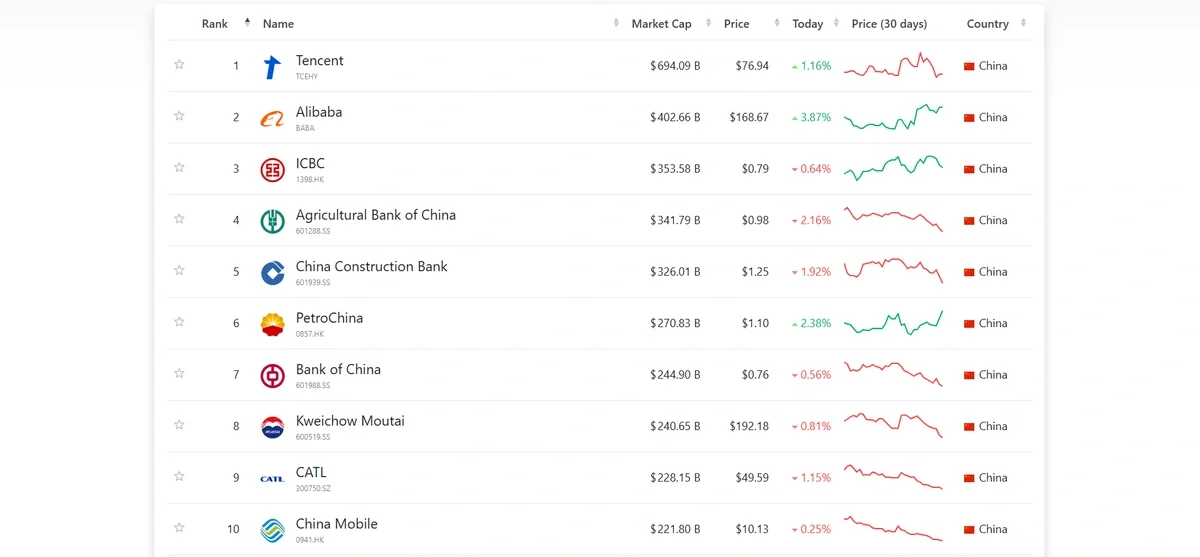Add Bank of China to favorites
The width and height of the screenshot is (1200, 557).
[x=179, y=374]
